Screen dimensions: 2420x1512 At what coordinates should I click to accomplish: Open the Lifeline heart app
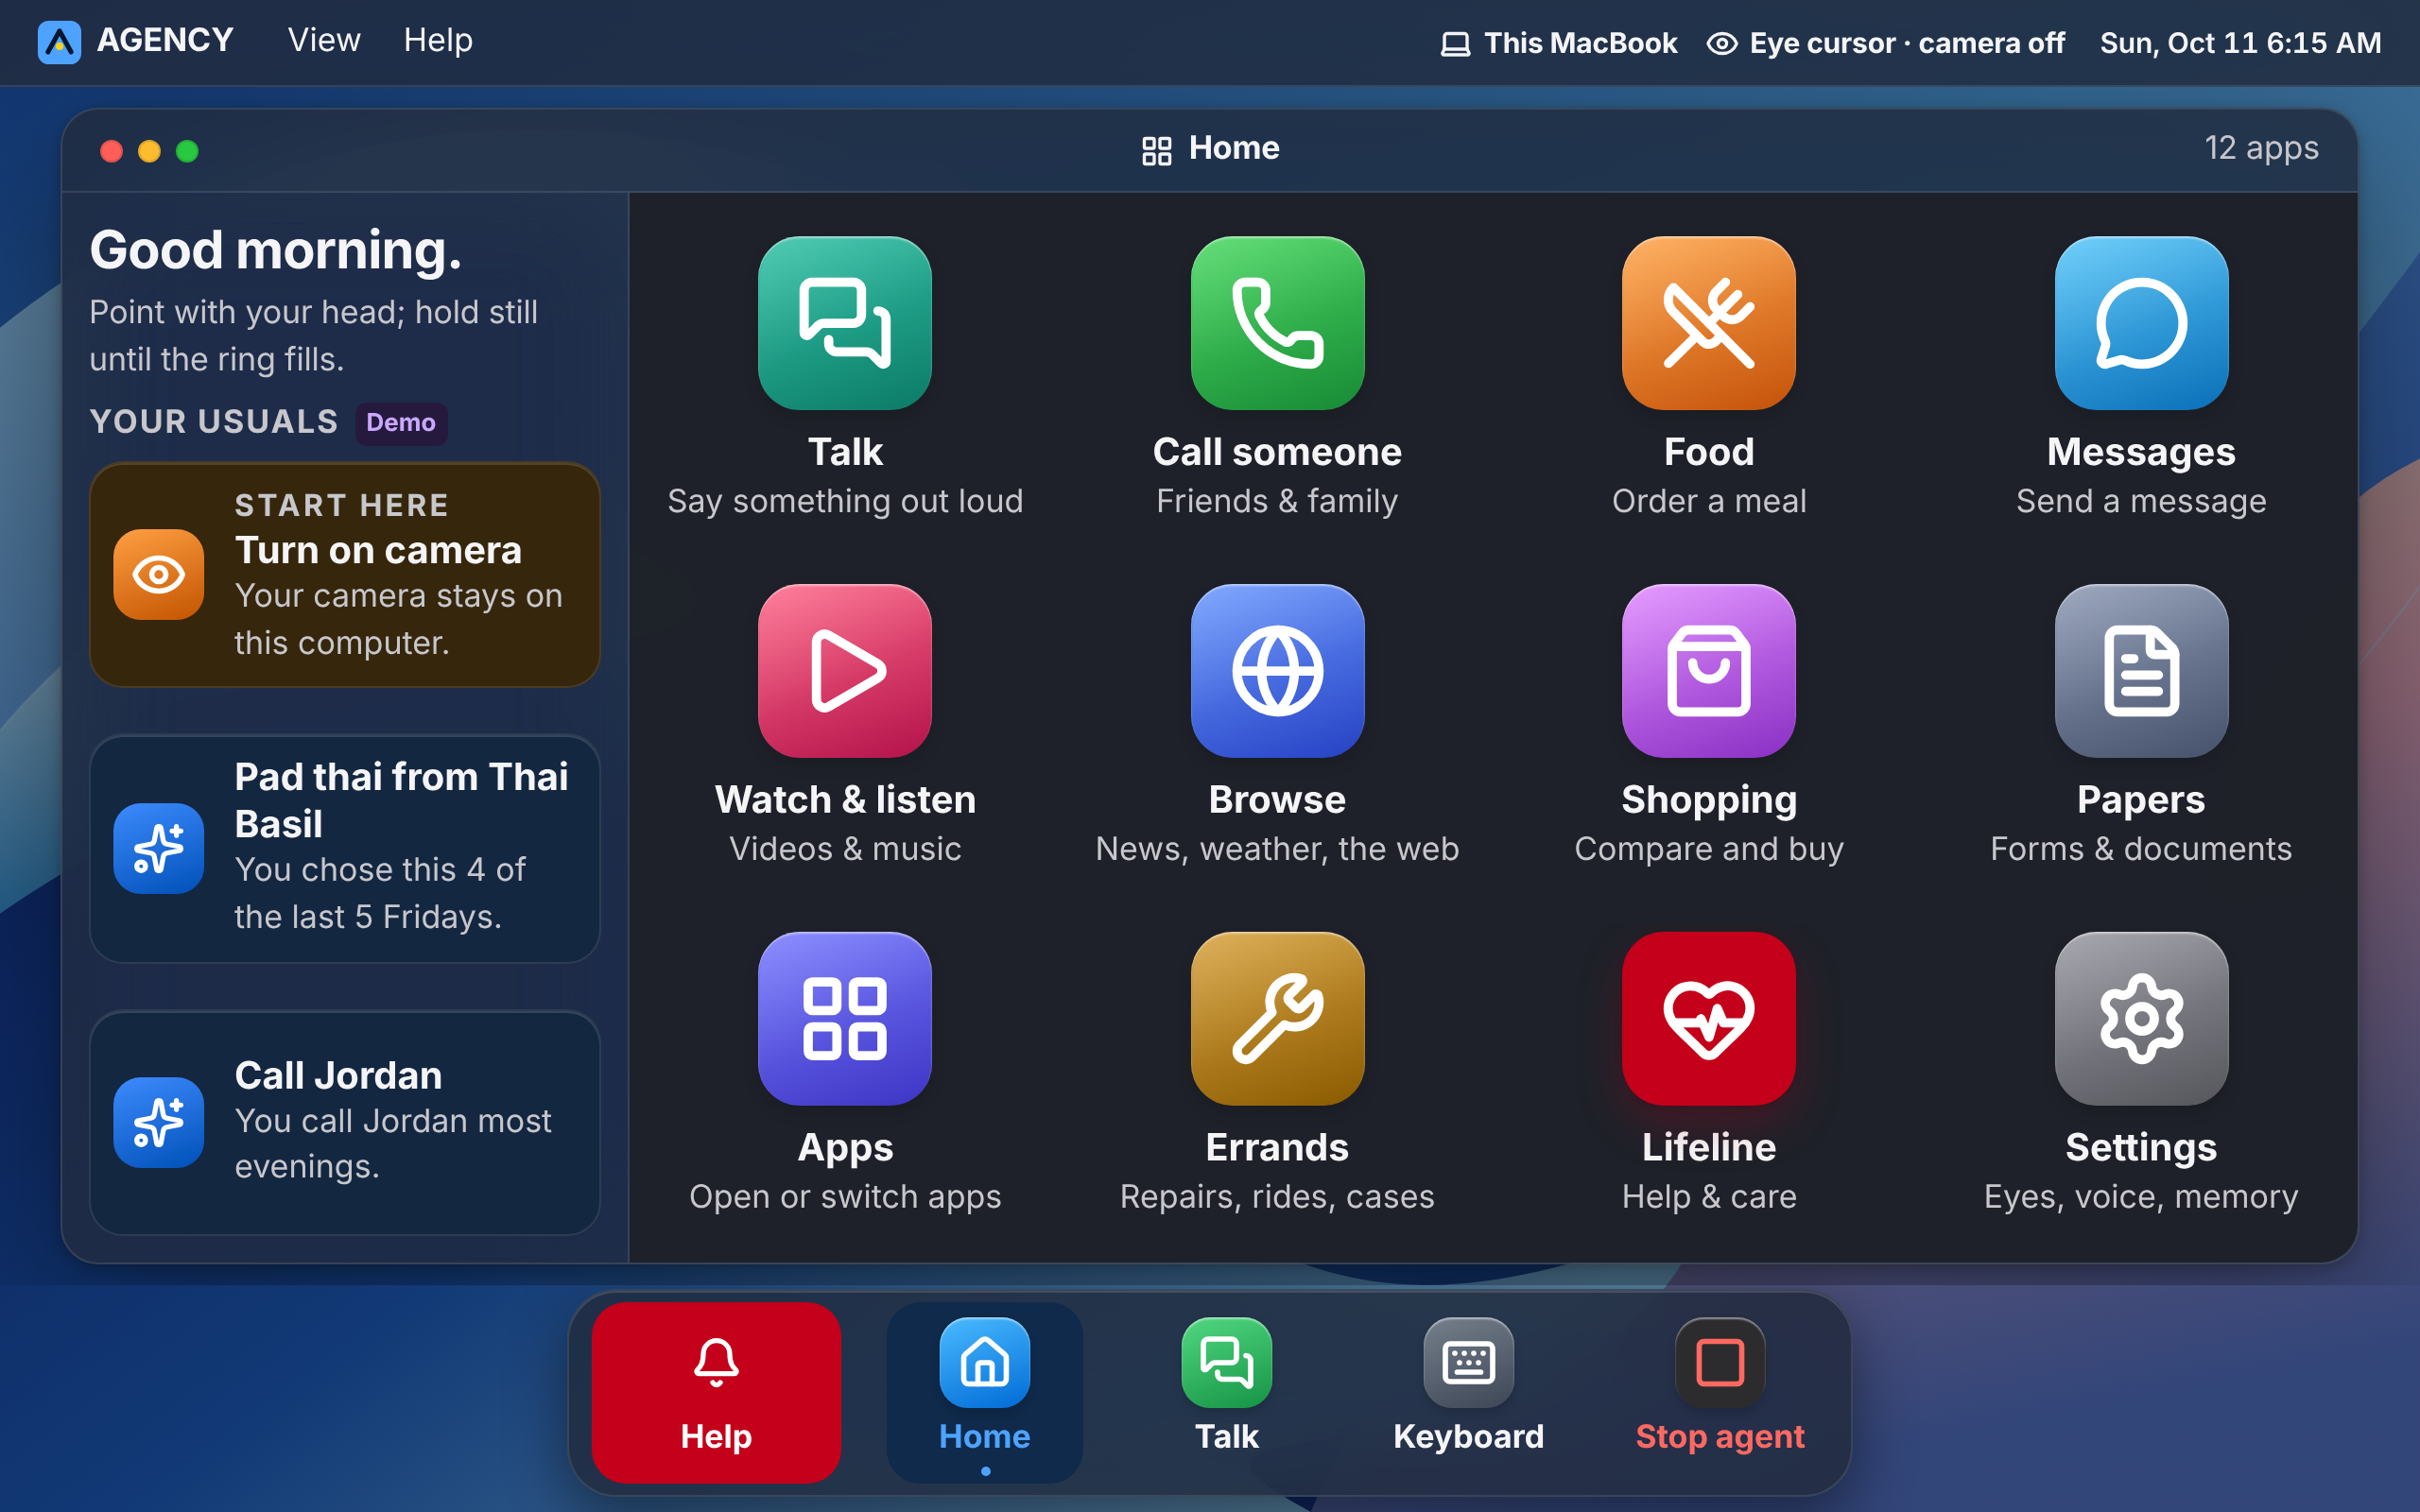pyautogui.click(x=1709, y=1019)
